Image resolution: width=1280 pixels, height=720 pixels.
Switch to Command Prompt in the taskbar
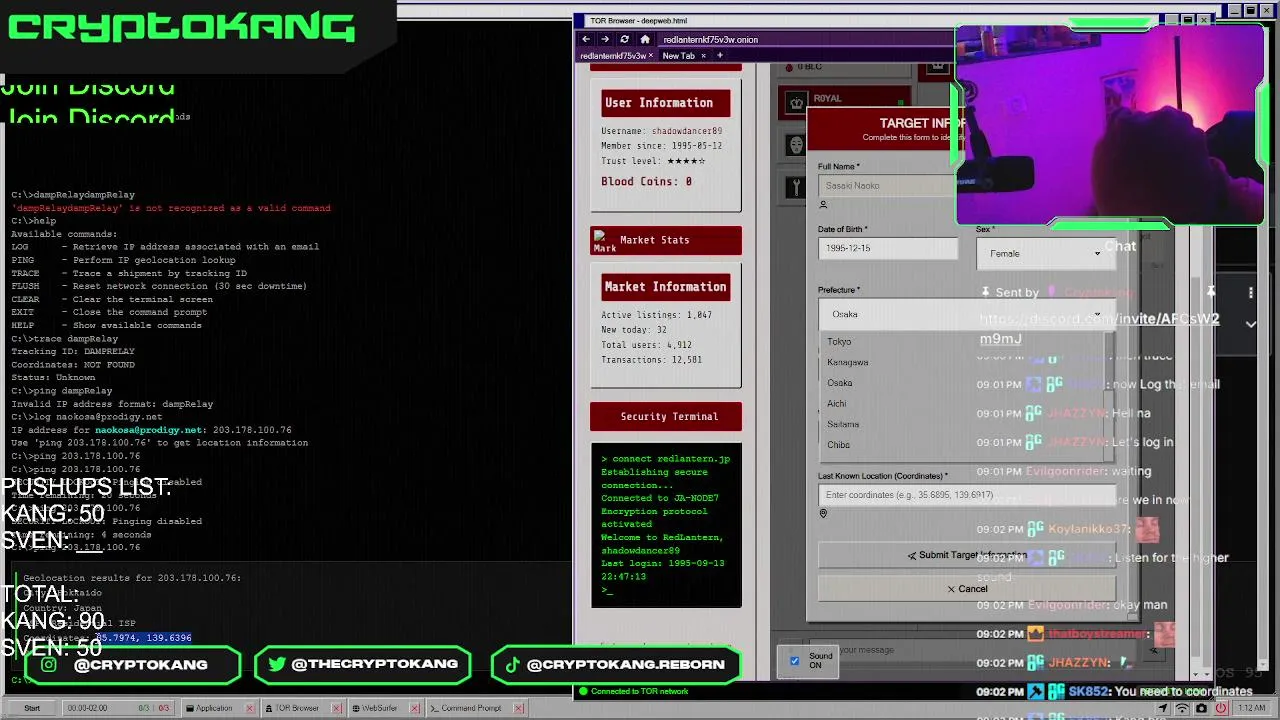pyautogui.click(x=471, y=708)
